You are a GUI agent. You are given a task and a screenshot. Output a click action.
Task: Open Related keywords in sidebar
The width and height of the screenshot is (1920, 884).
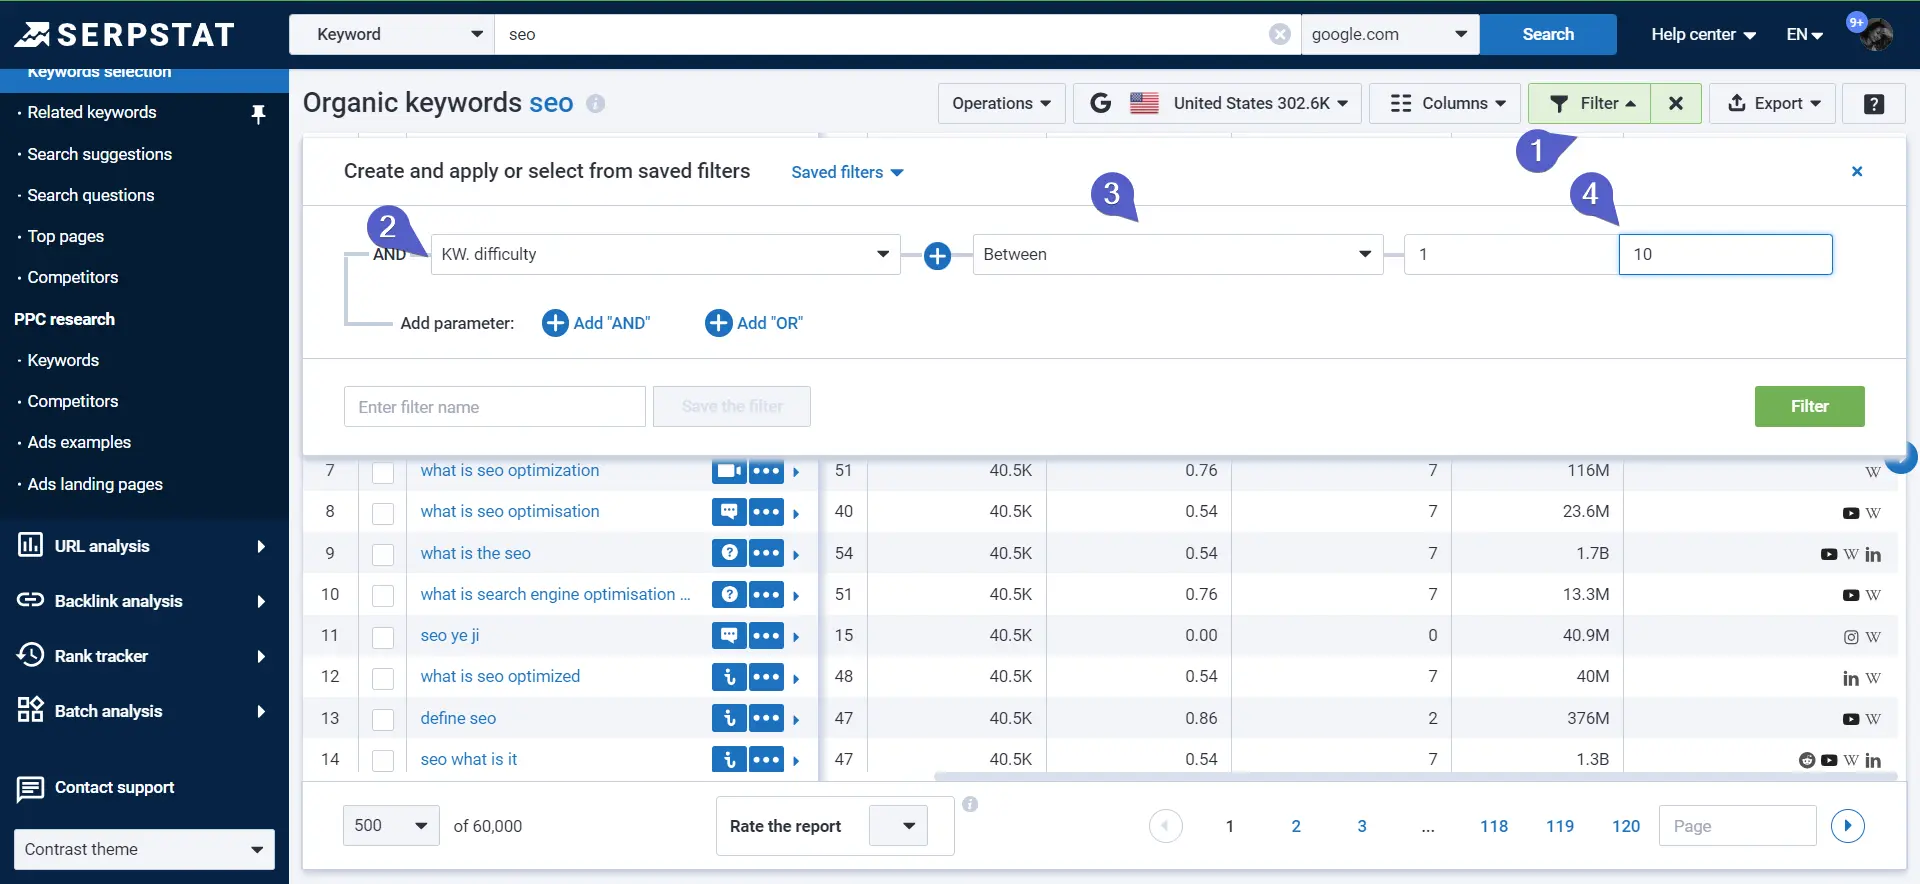click(x=92, y=112)
